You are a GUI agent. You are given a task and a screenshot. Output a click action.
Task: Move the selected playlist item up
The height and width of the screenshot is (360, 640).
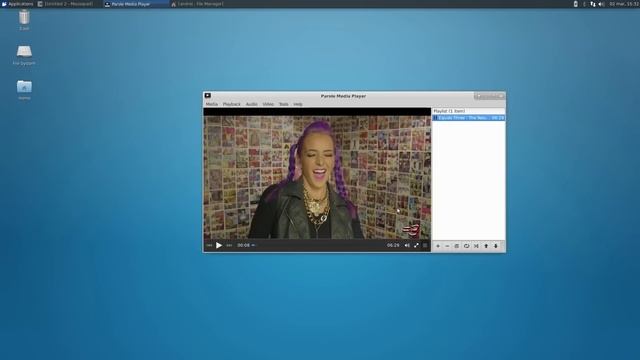click(x=486, y=246)
